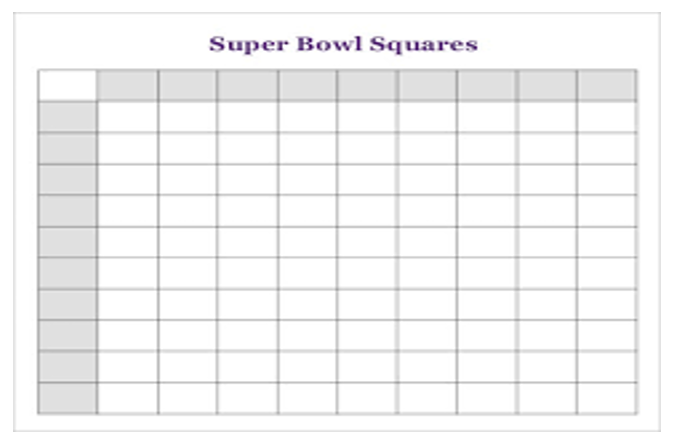
Task: Click the white square in second row, third column
Action: [248, 148]
